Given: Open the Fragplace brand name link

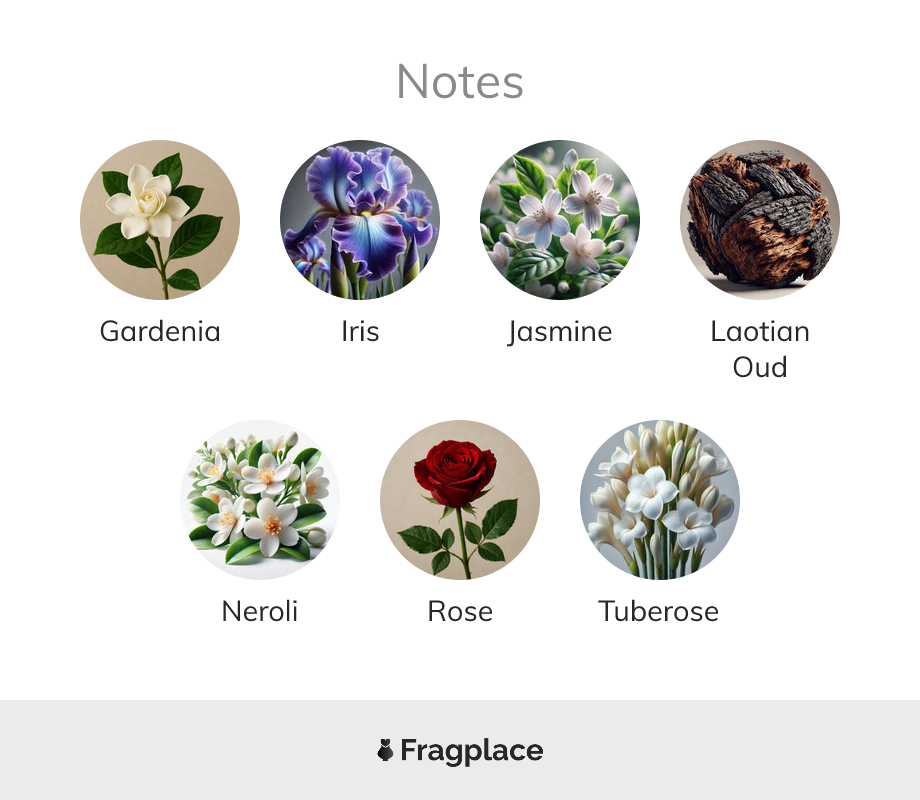Looking at the screenshot, I should click(472, 751).
